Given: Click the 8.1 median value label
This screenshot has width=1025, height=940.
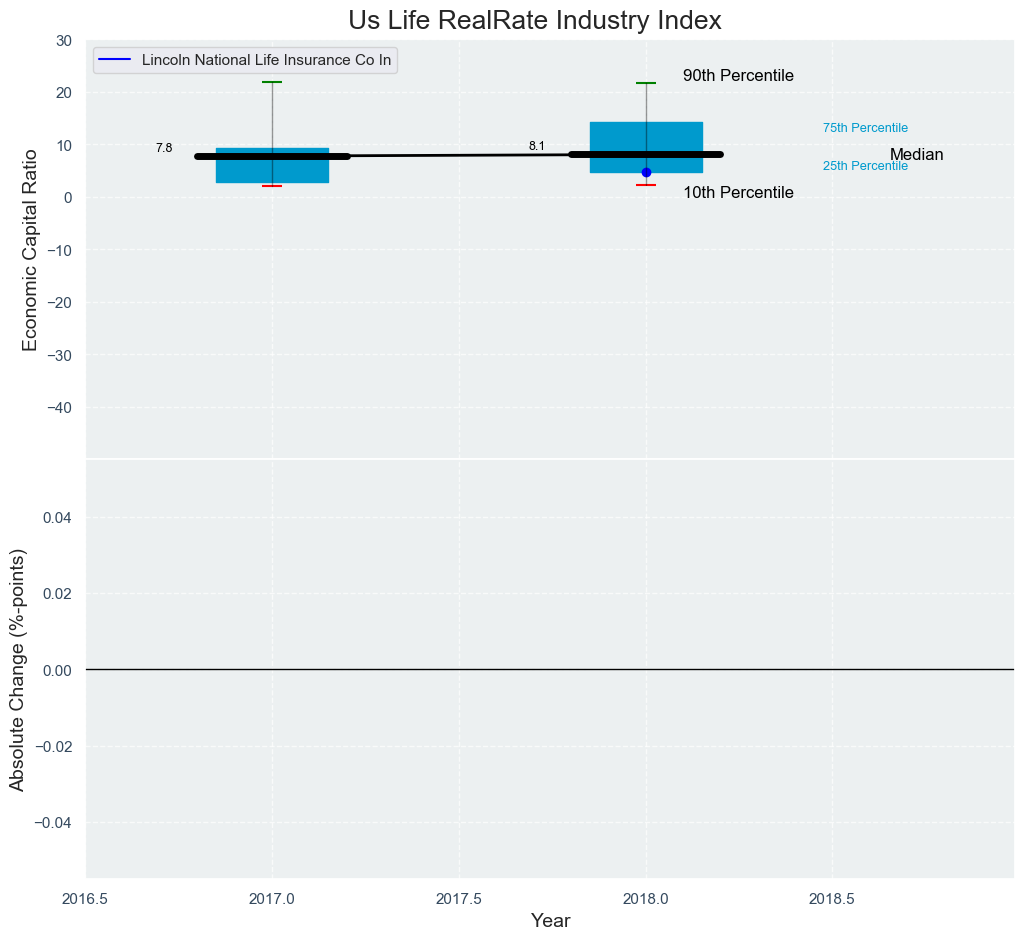Looking at the screenshot, I should point(537,146).
